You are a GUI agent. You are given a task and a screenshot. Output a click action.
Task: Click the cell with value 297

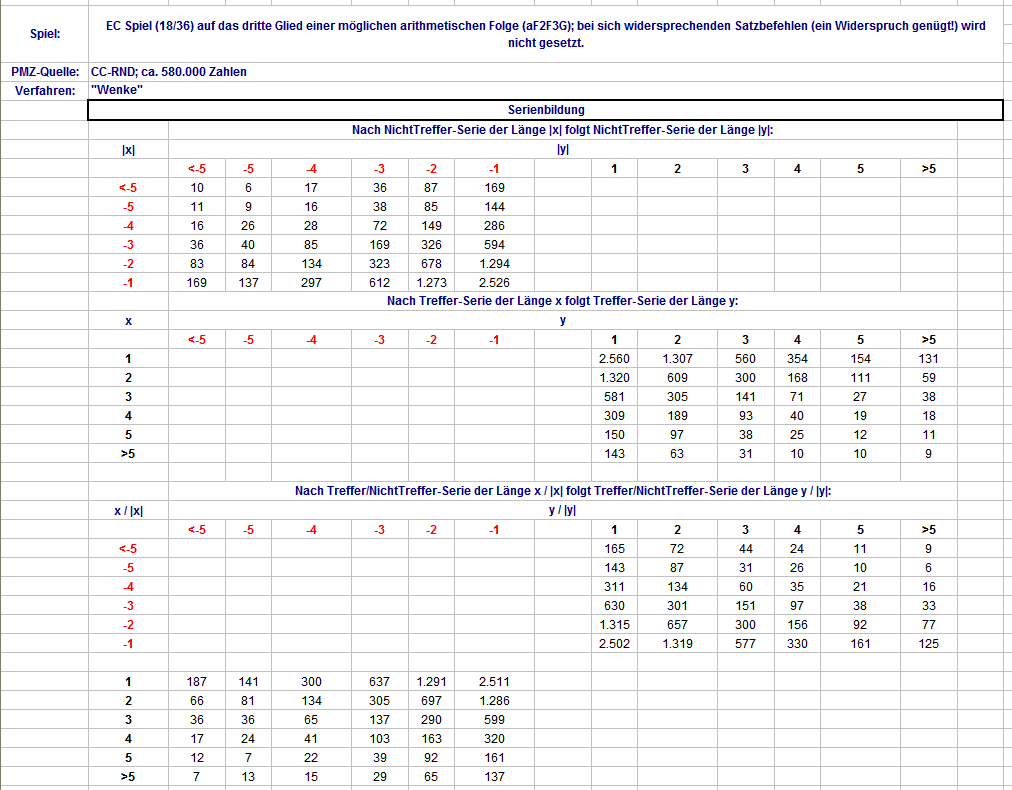[x=311, y=283]
